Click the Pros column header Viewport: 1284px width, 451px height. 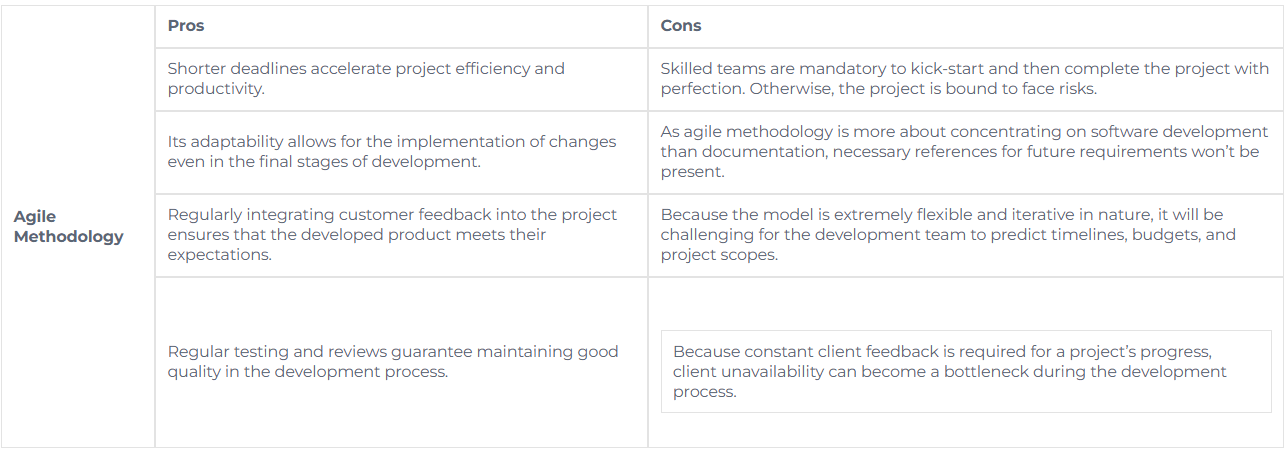(186, 26)
